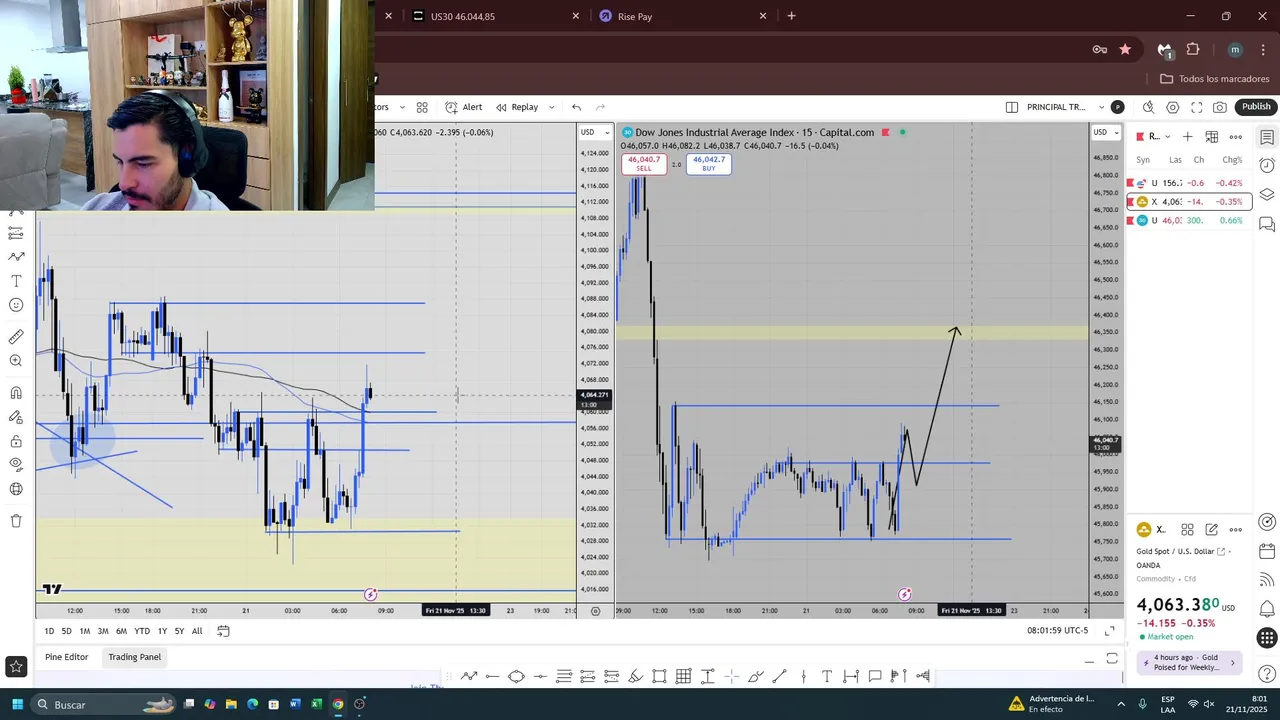Viewport: 1280px width, 720px height.
Task: Start bar Replay mode
Action: 517,107
